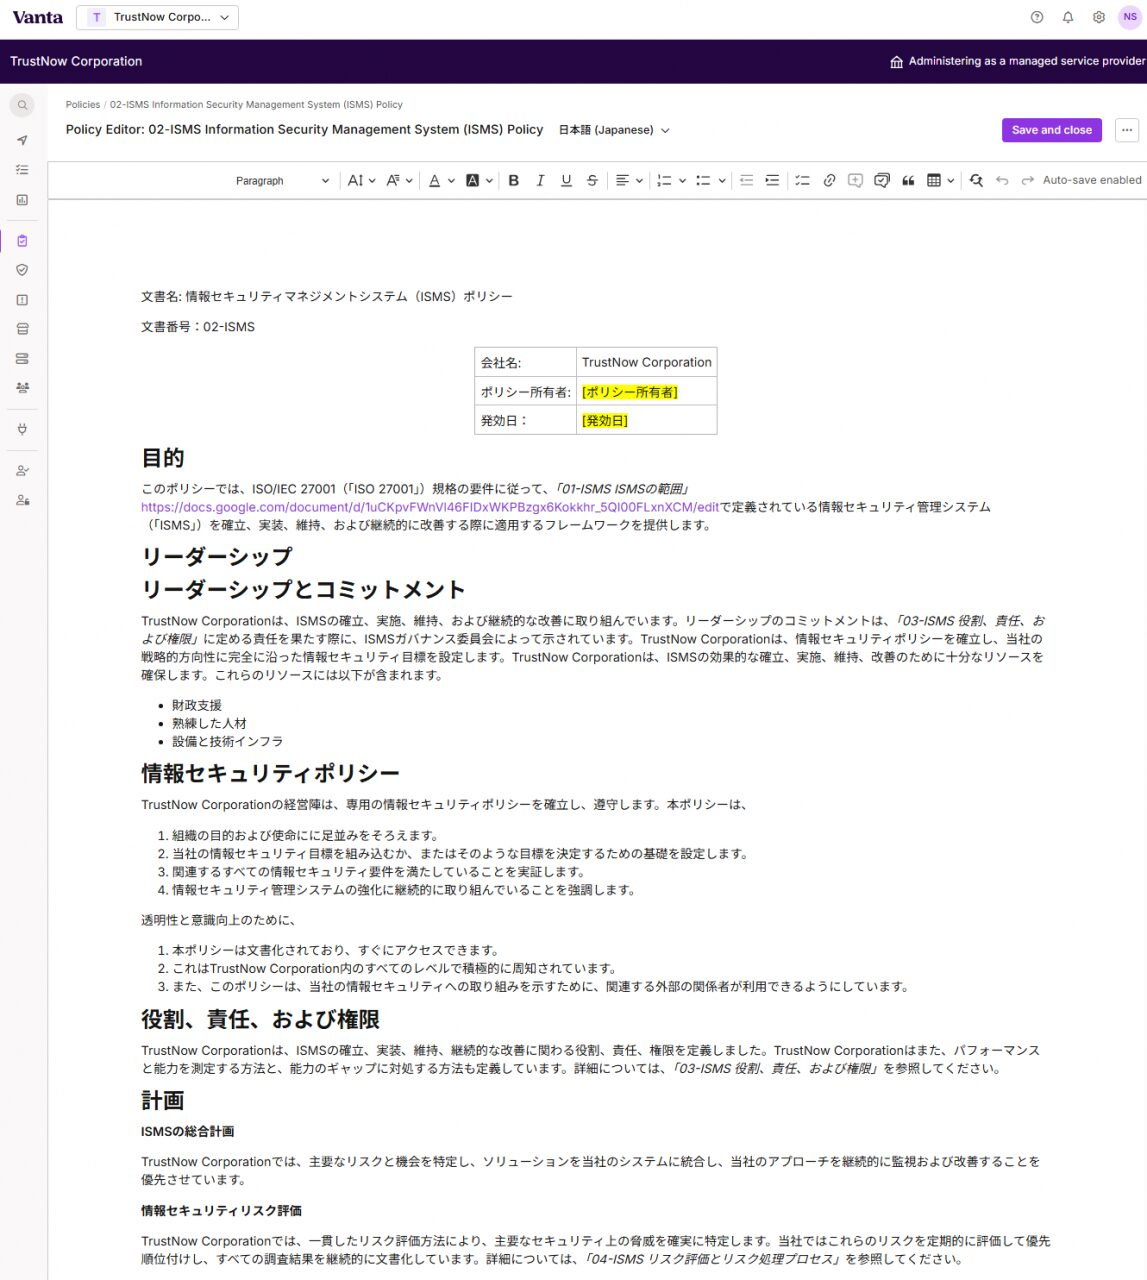This screenshot has width=1147, height=1280.
Task: Open the NS user avatar menu
Action: tap(1130, 17)
